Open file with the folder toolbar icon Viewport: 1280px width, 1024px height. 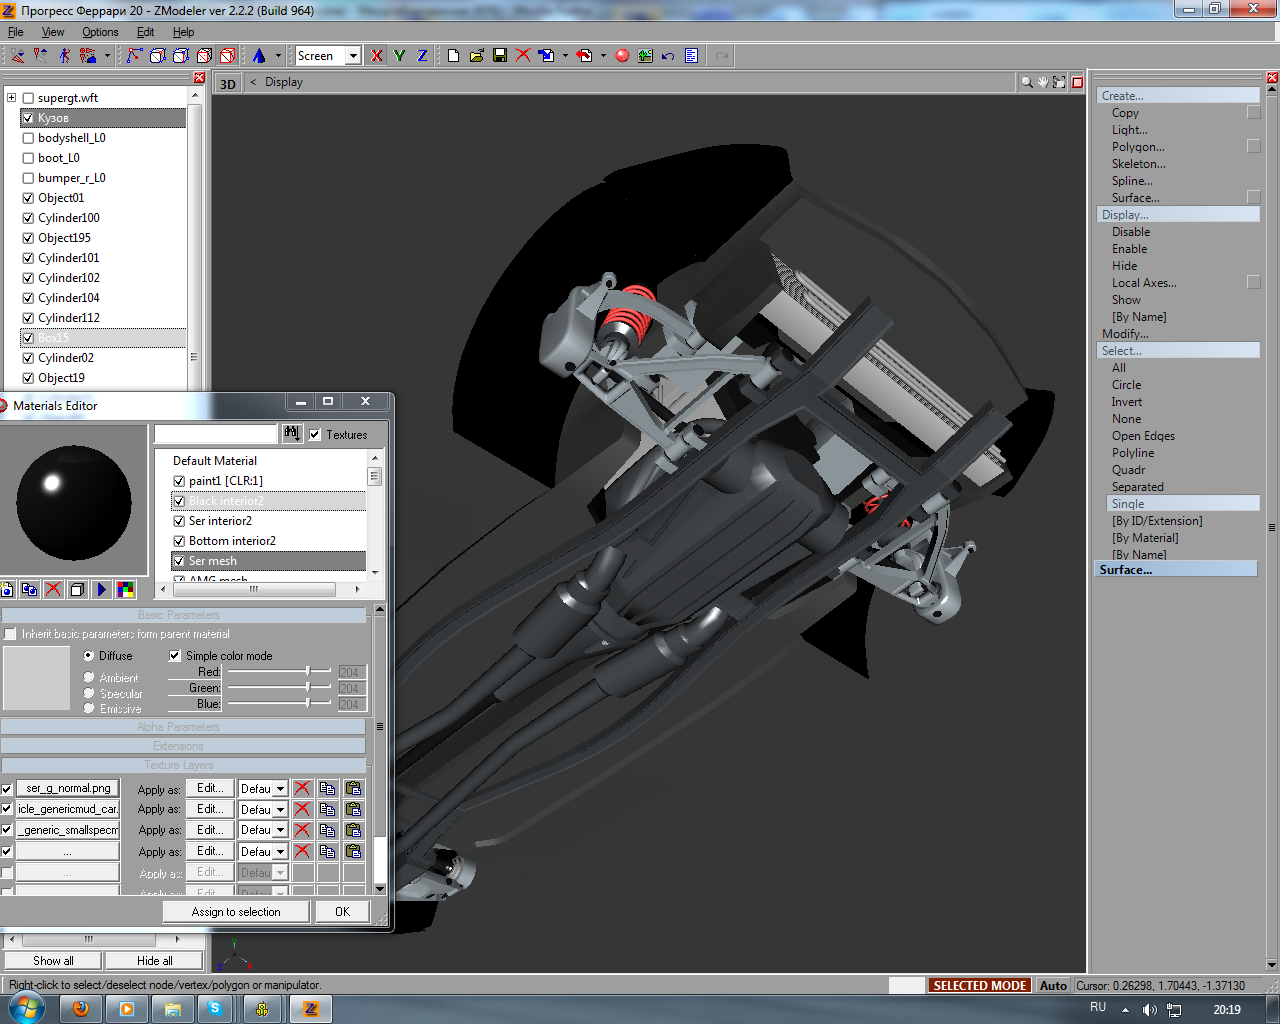pos(477,56)
